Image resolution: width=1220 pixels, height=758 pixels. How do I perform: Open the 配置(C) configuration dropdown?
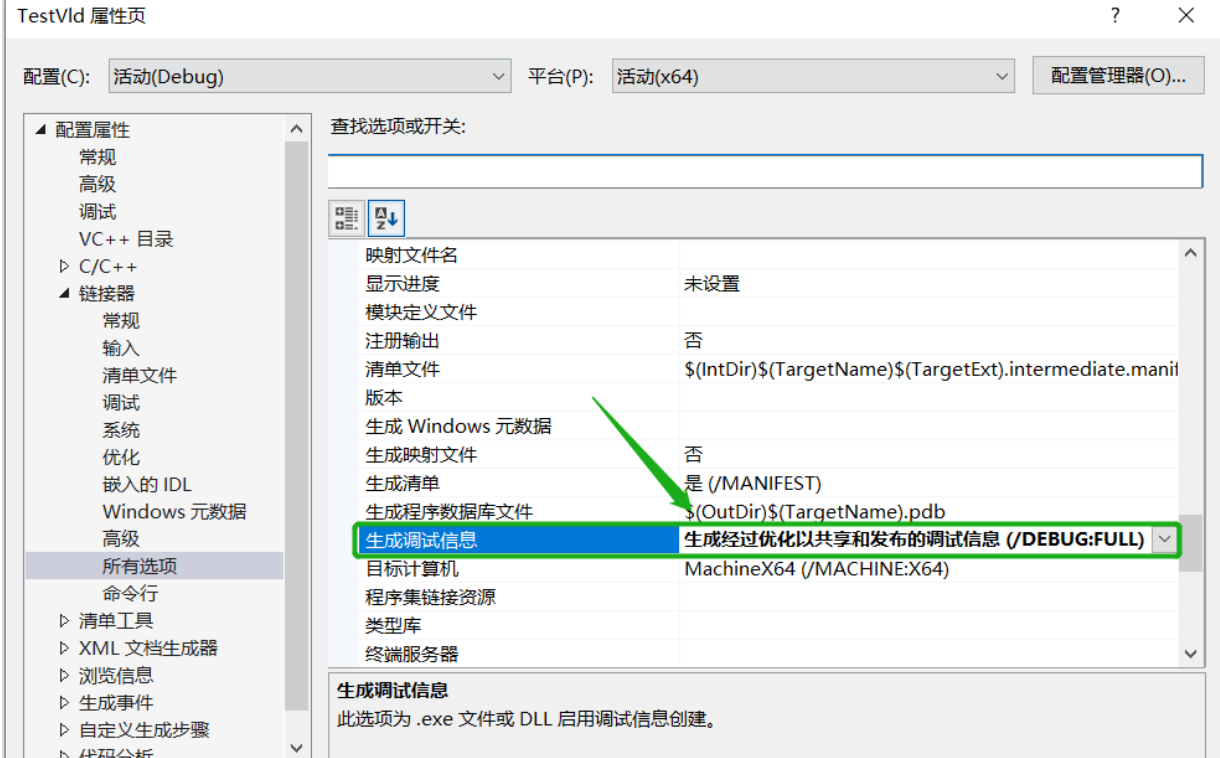497,75
